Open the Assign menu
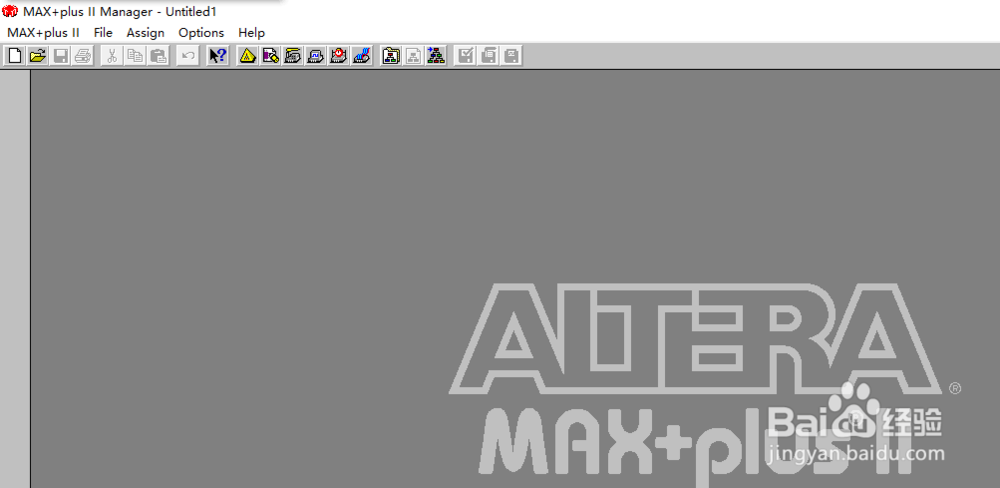Image resolution: width=1000 pixels, height=488 pixels. pos(145,33)
